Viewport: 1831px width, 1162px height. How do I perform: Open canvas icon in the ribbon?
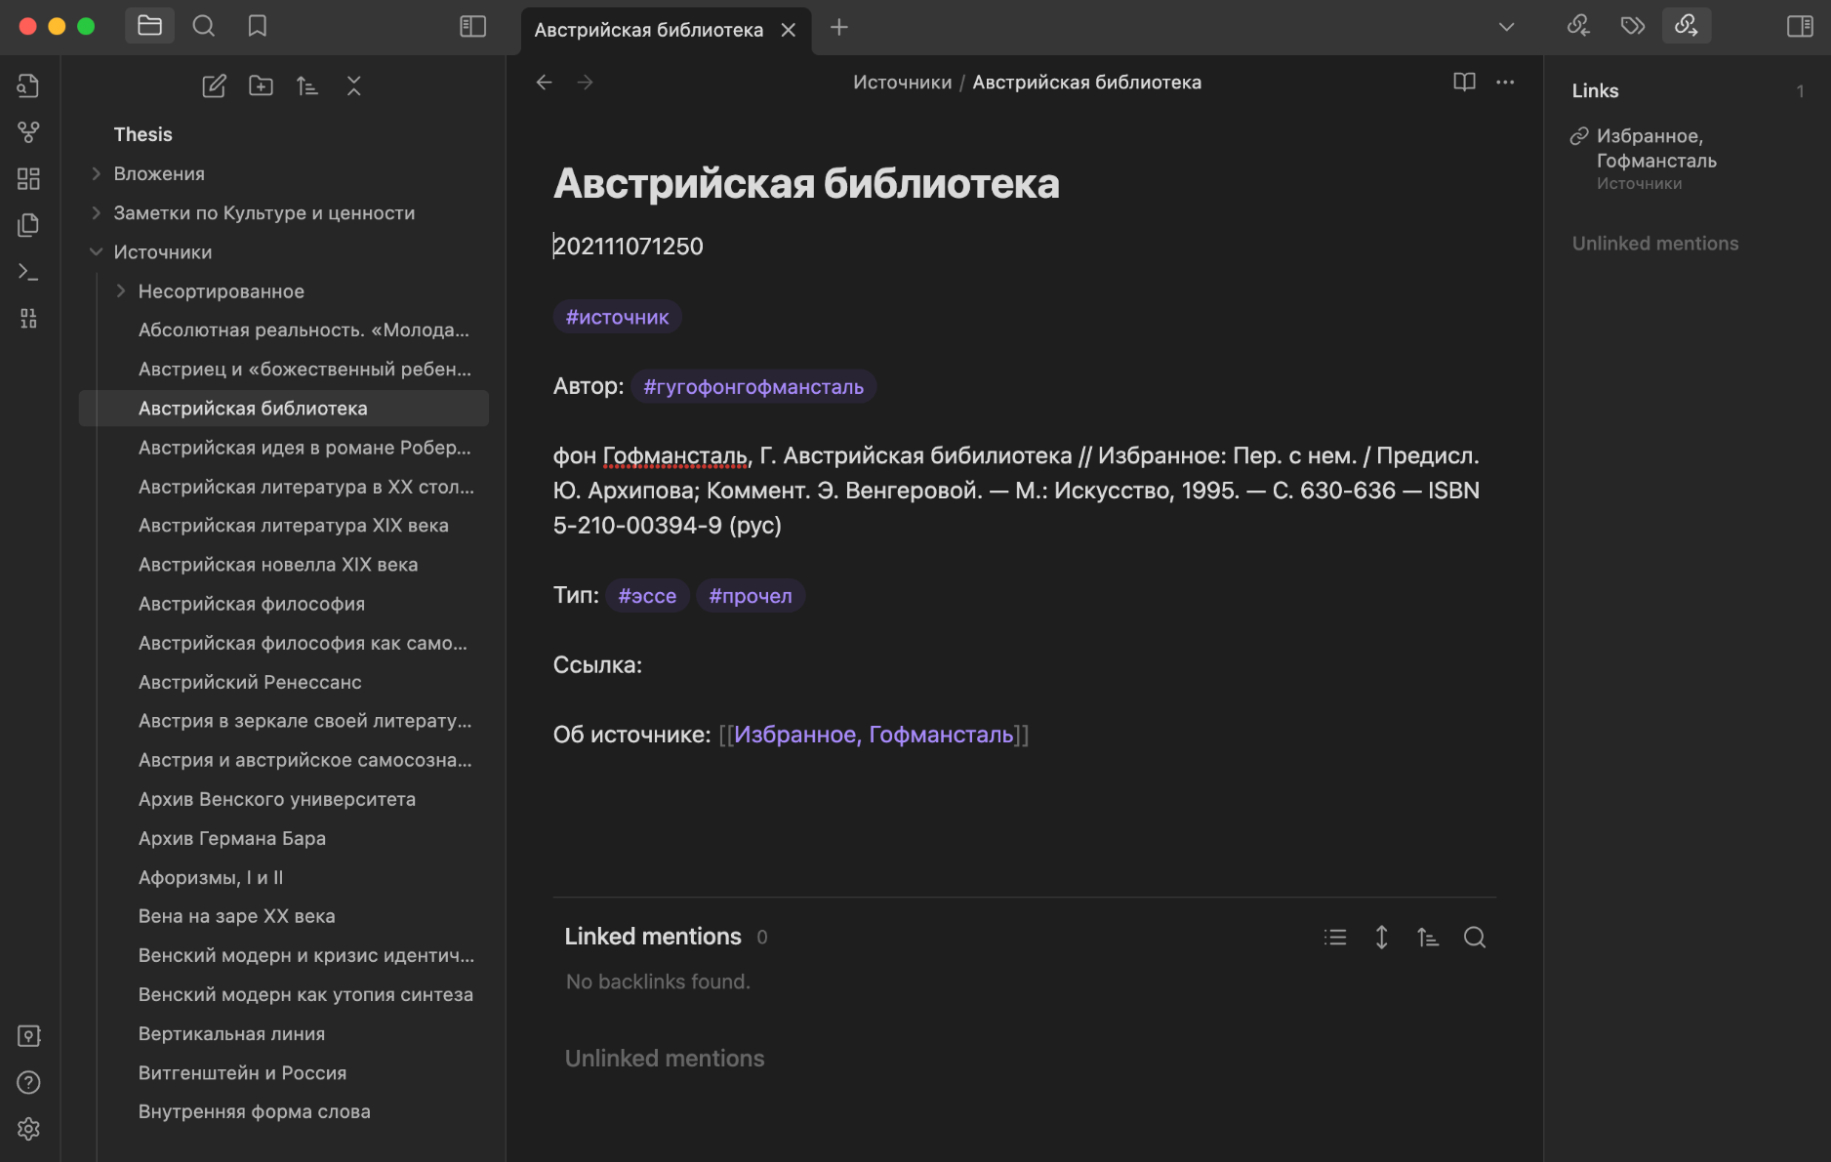pos(28,179)
